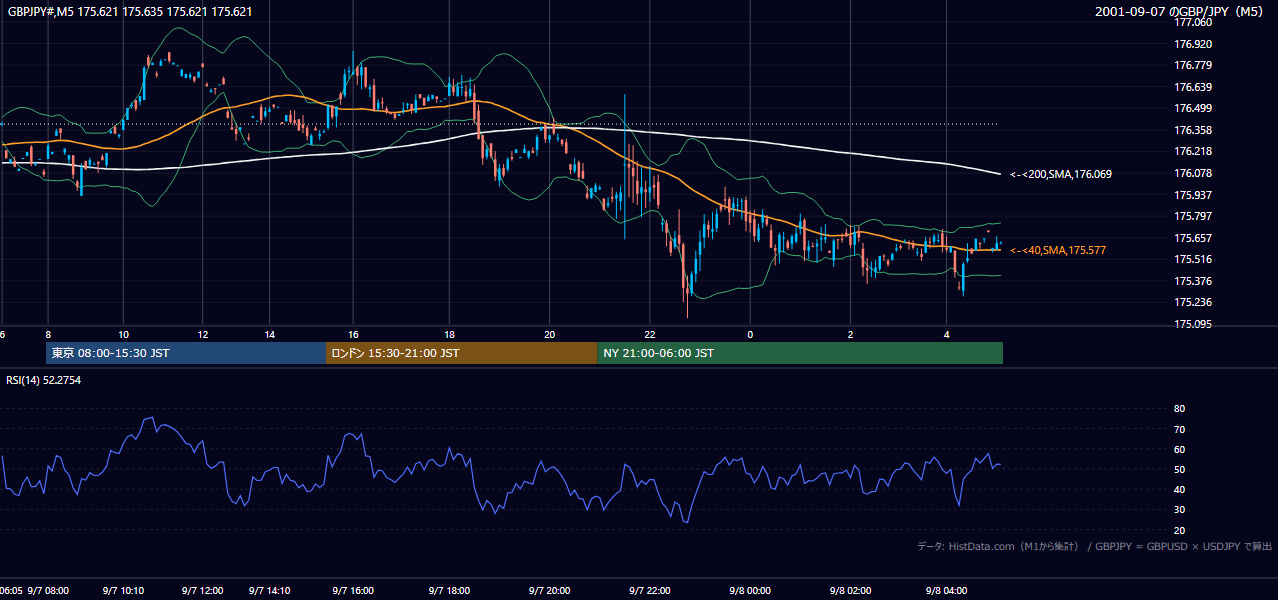Click the '9/7 20:00' bottom time label
The image size is (1278, 600).
click(x=549, y=591)
